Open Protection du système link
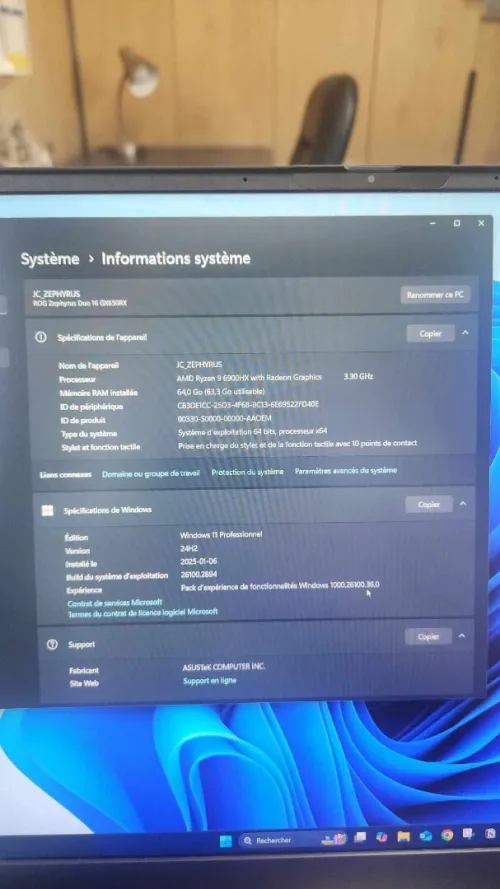500x889 pixels. coord(247,472)
